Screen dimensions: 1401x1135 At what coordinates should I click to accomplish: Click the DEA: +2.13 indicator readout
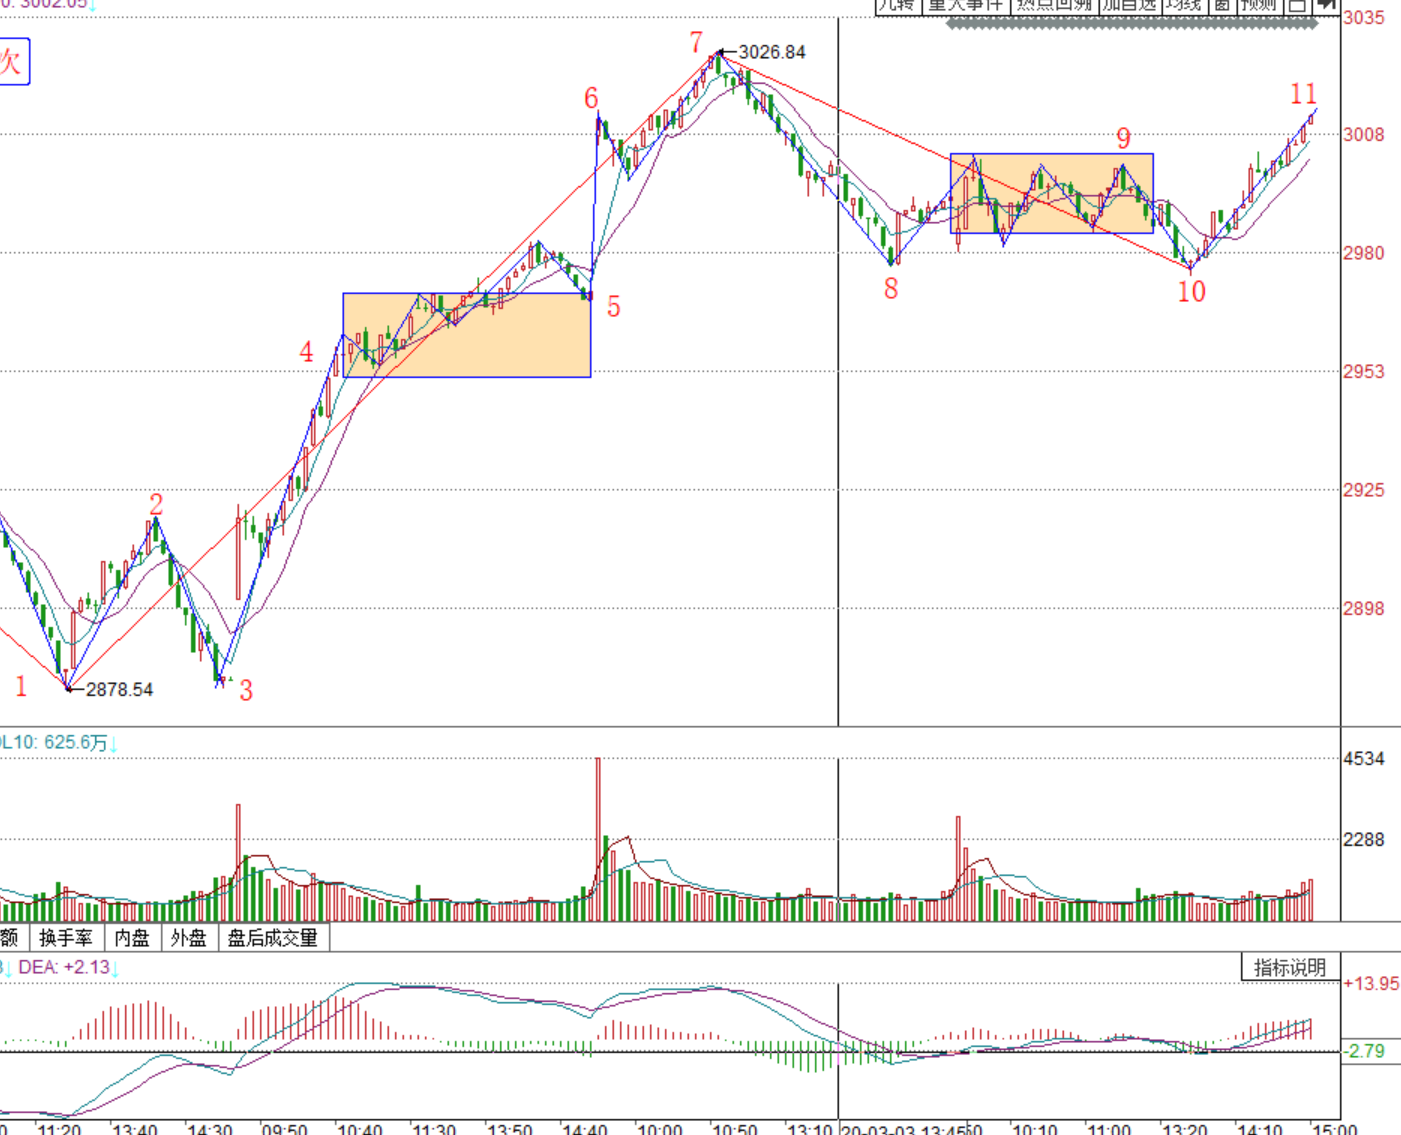[64, 967]
